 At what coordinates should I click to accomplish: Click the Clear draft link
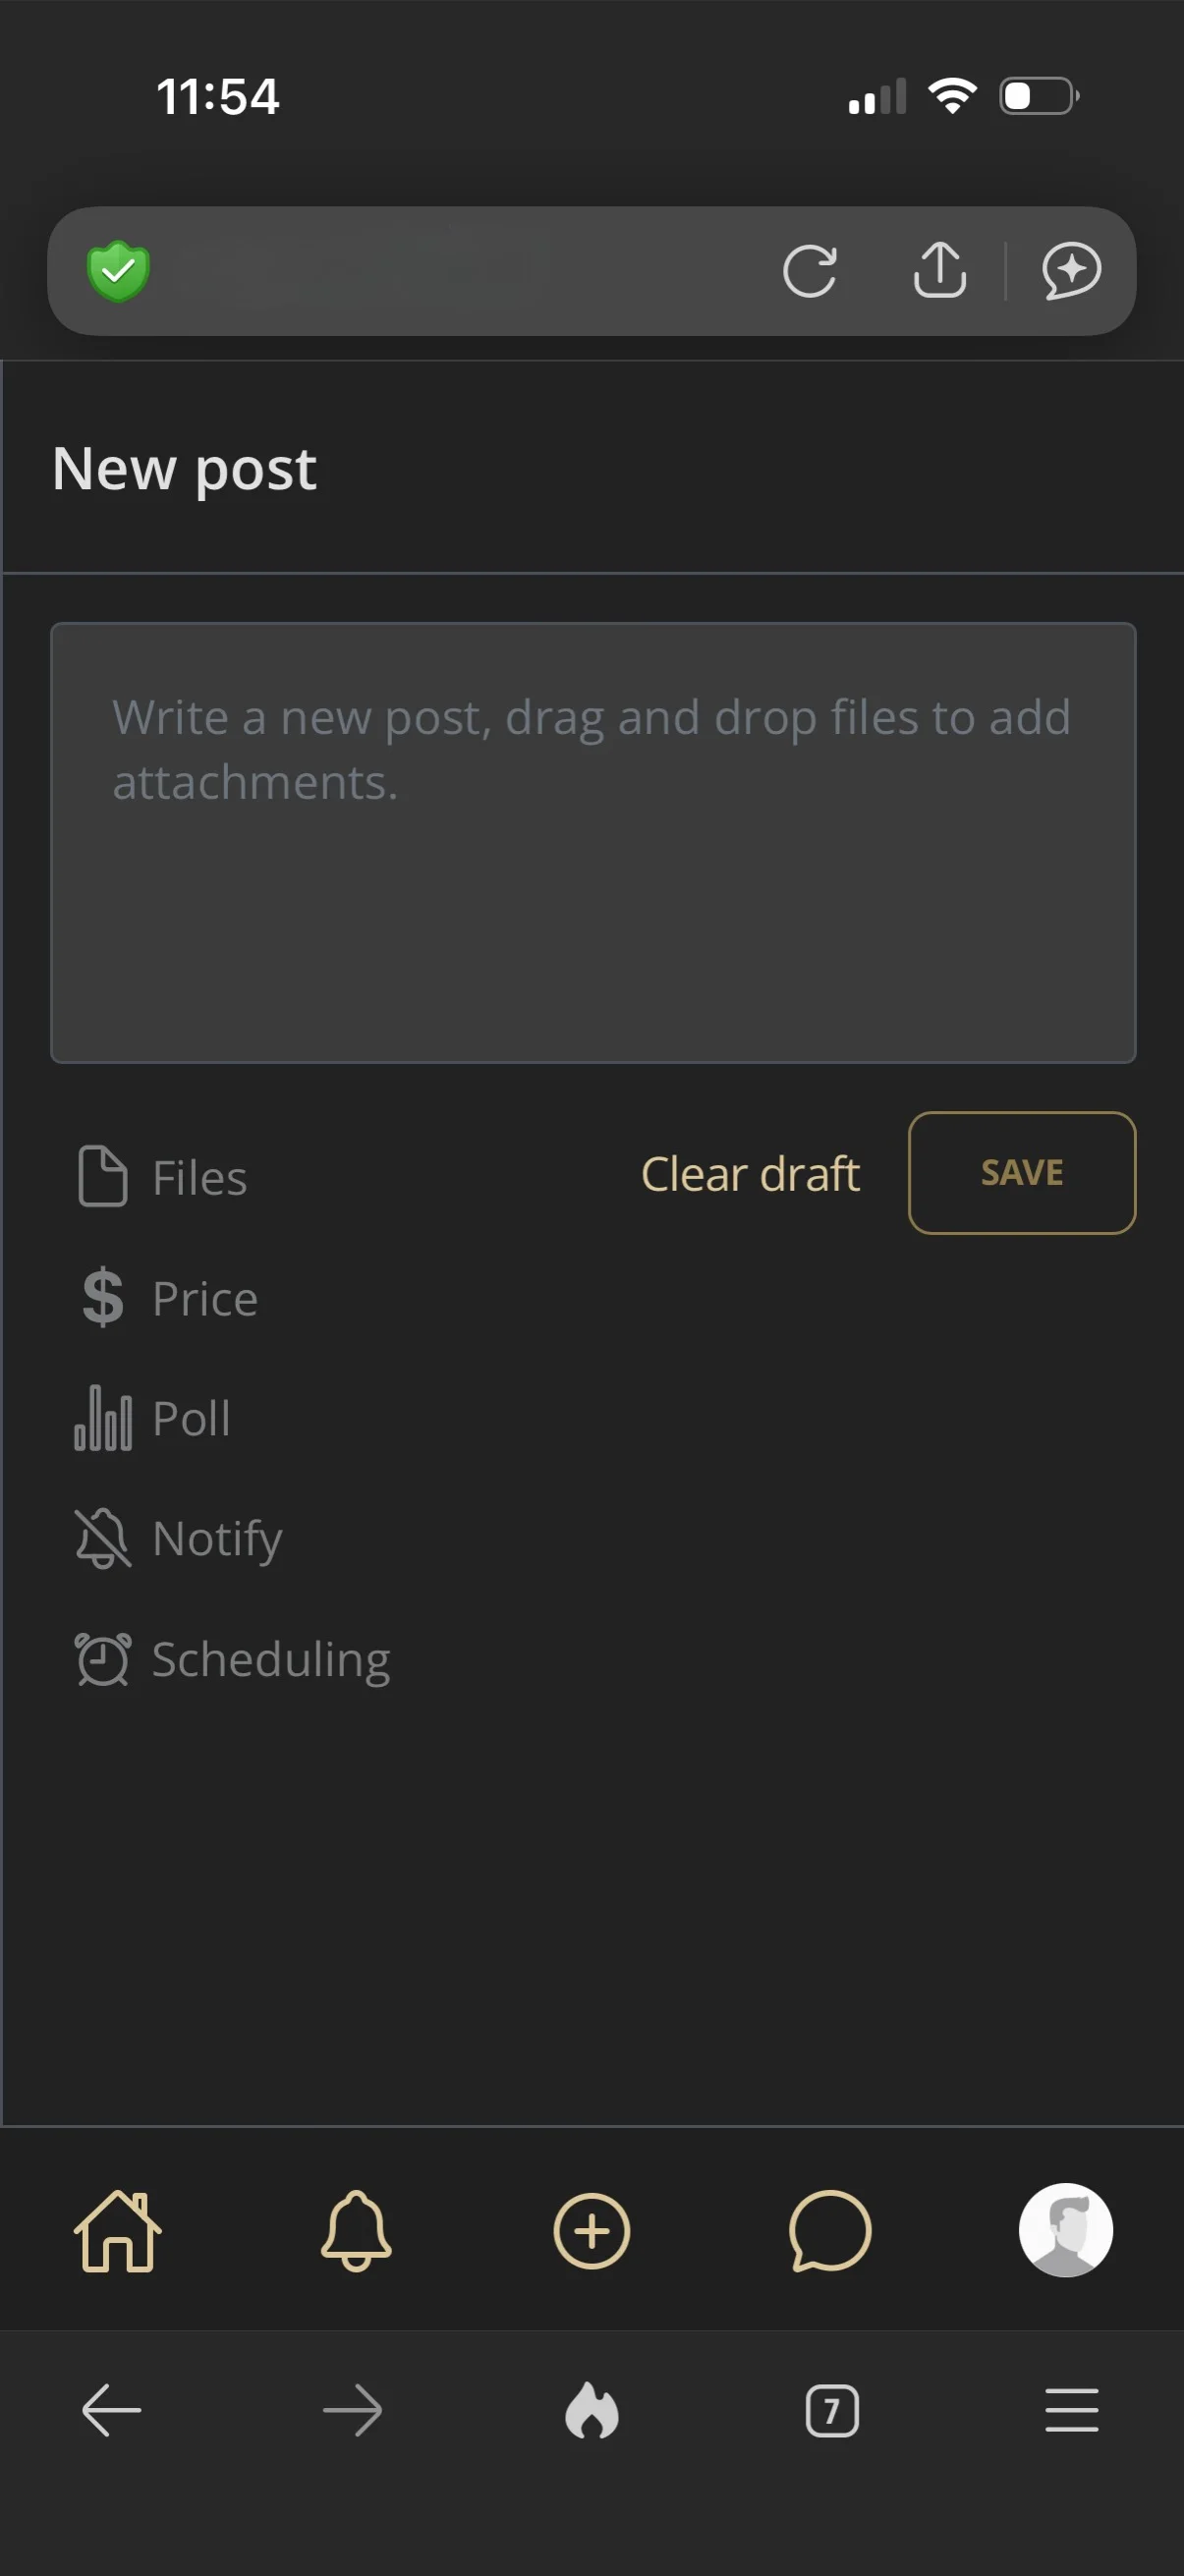(750, 1174)
